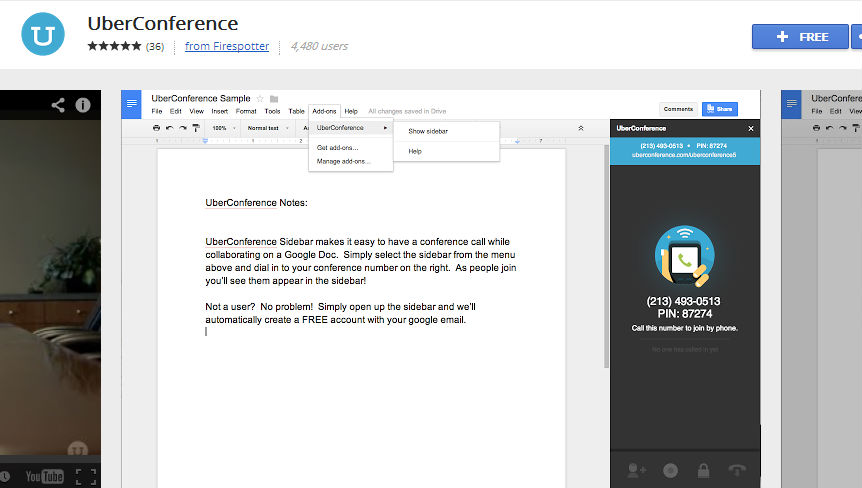Open the 'from Firespotter' developer link
The width and height of the screenshot is (862, 488).
pyautogui.click(x=227, y=46)
